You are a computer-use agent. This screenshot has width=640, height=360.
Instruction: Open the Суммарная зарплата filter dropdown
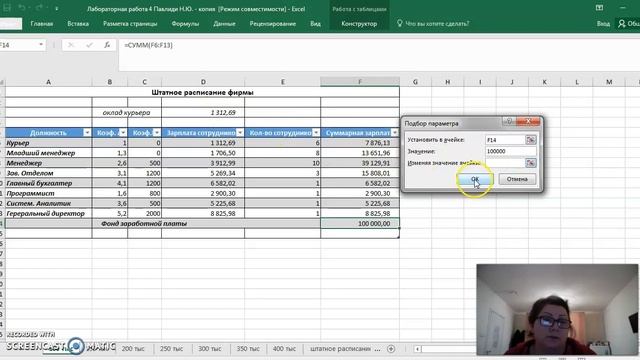(394, 133)
